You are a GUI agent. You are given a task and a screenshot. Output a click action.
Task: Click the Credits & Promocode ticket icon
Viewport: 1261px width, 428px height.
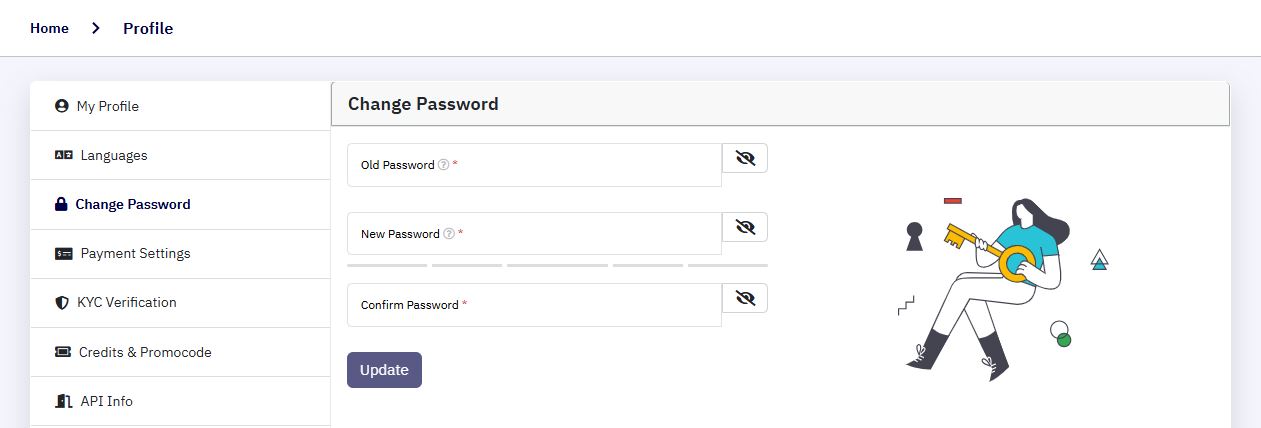[63, 352]
